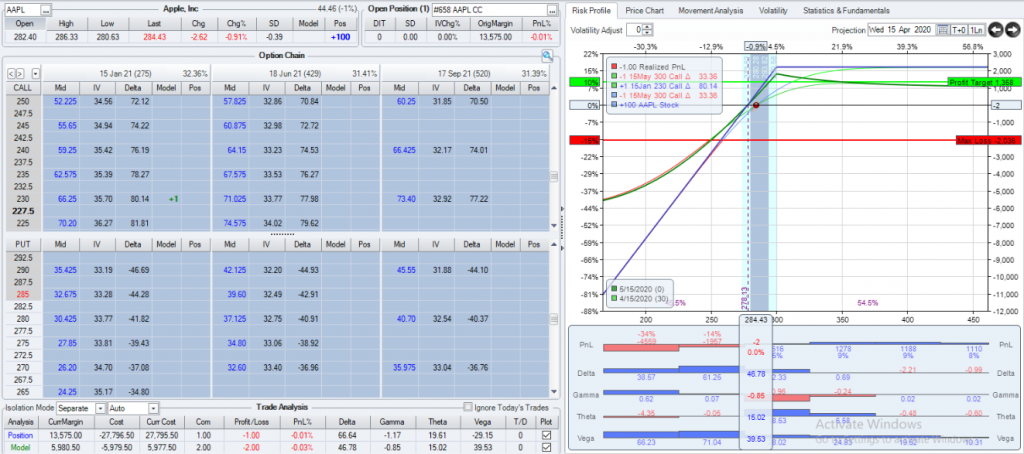
Task: Click the Theta value 15.02 in greeks panel
Action: click(755, 417)
